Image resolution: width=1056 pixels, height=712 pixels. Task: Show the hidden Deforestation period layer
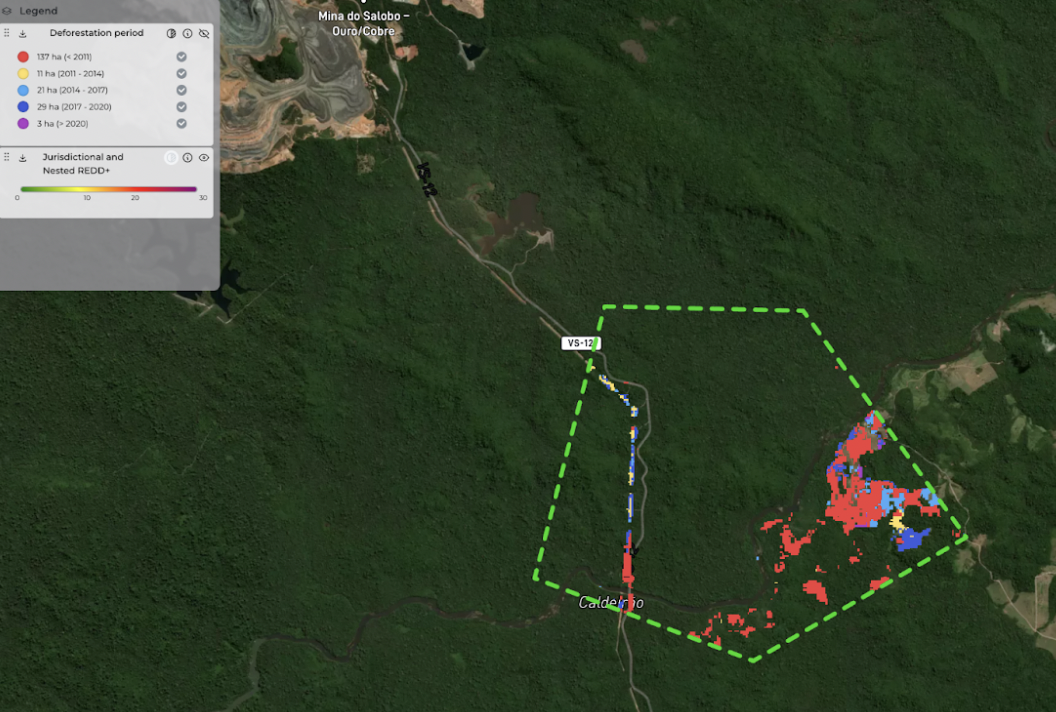pyautogui.click(x=204, y=33)
